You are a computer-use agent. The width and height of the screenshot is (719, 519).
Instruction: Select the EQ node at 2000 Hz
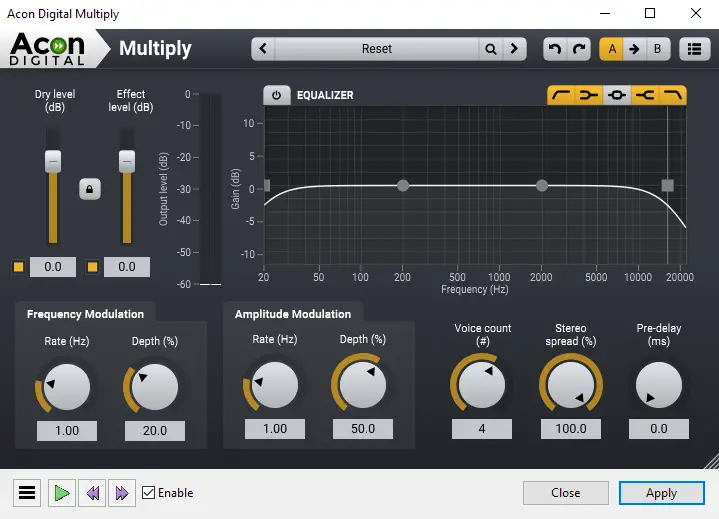pos(542,185)
